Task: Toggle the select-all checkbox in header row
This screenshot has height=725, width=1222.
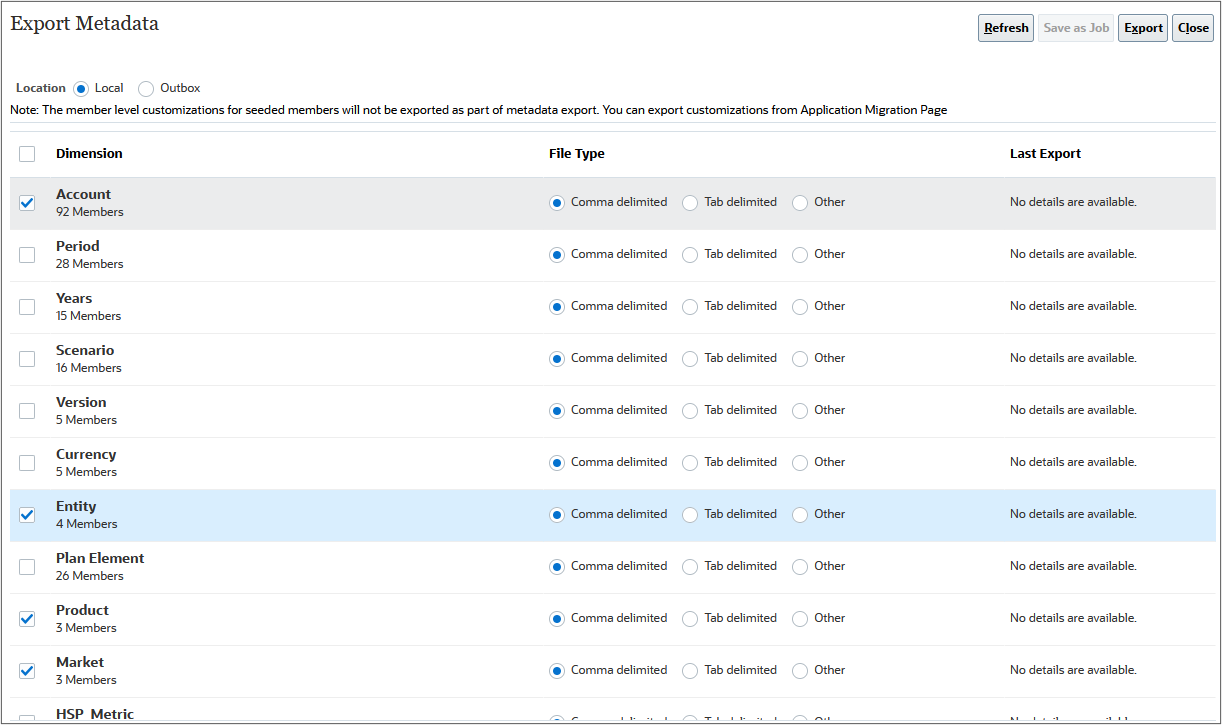Action: [26, 153]
